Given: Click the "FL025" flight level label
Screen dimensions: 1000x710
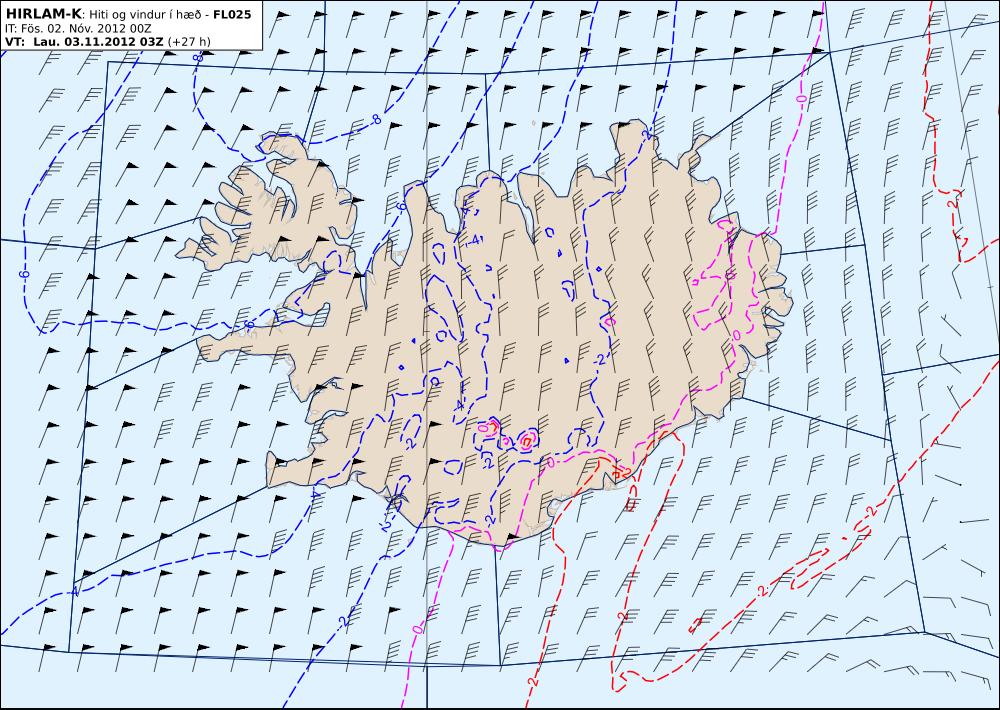Looking at the screenshot, I should tap(232, 14).
